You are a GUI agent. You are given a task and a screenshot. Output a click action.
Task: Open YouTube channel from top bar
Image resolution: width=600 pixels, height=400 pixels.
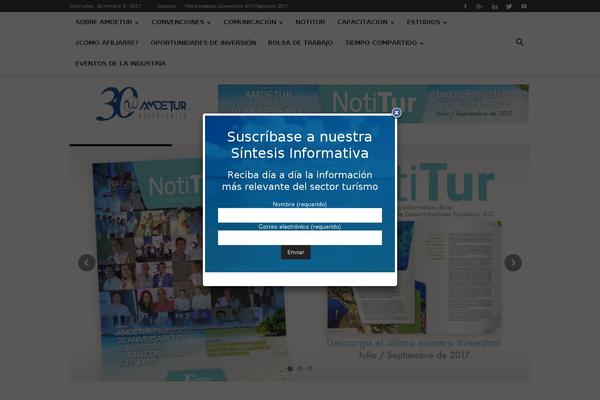[524, 6]
